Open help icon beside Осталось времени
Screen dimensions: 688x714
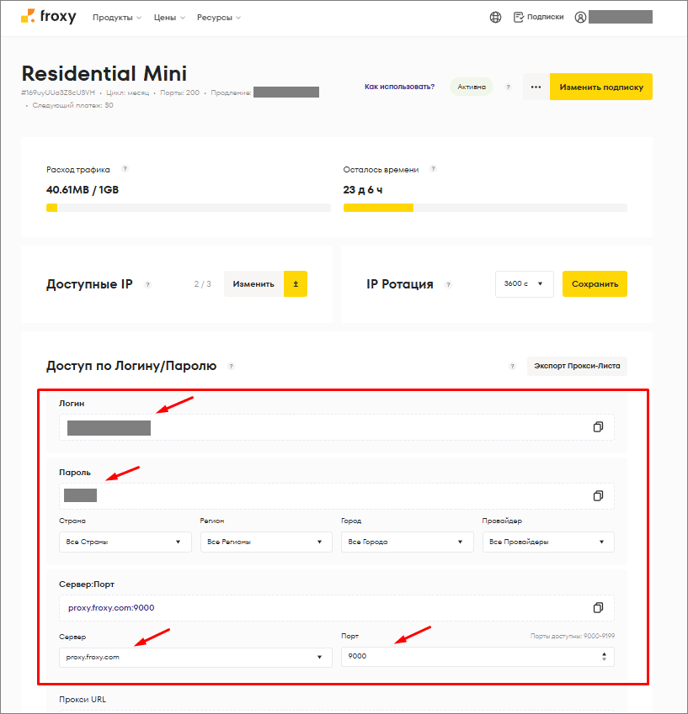point(433,169)
